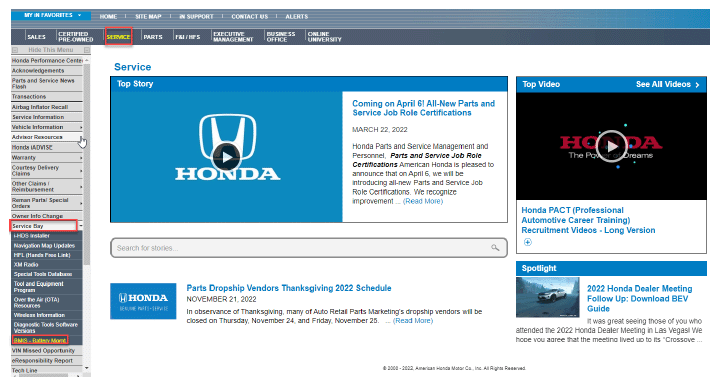The image size is (719, 386).
Task: Select the Parts tab
Action: pyautogui.click(x=153, y=37)
